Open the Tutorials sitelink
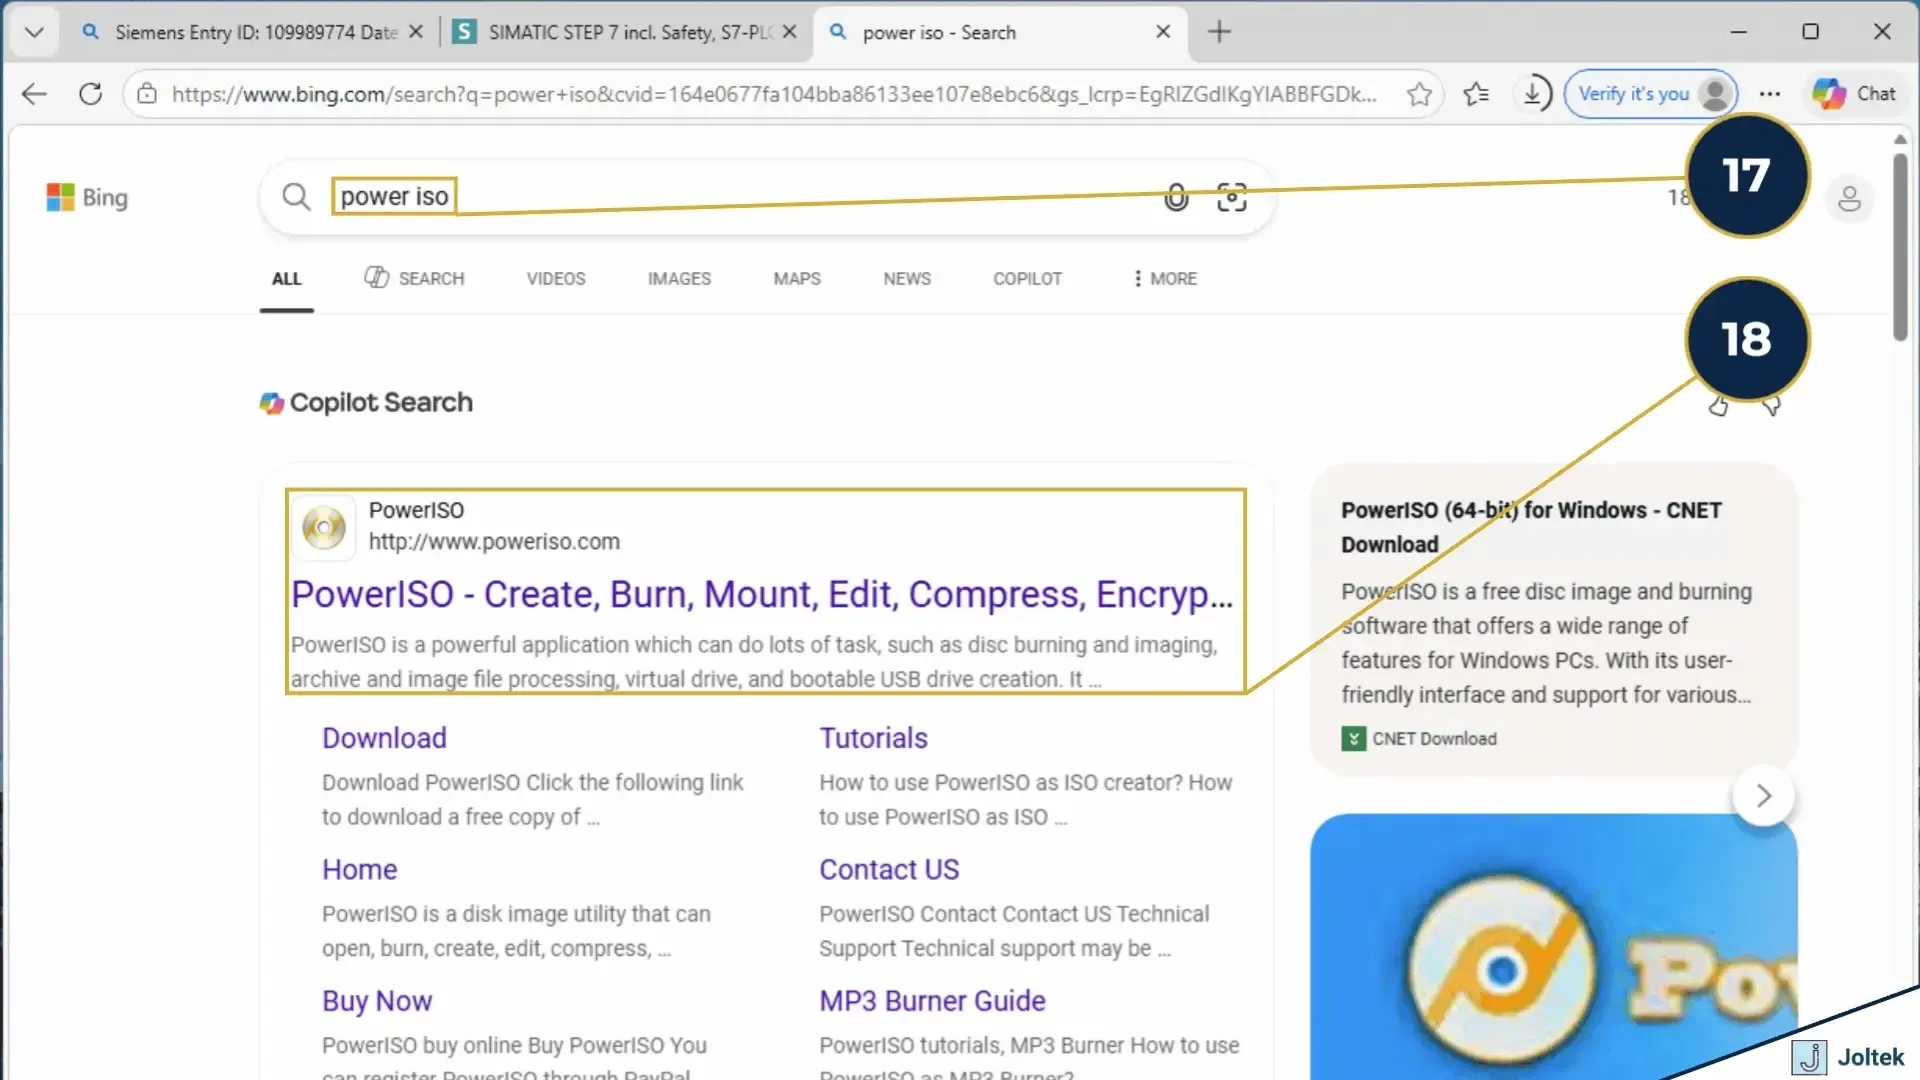 [x=873, y=738]
